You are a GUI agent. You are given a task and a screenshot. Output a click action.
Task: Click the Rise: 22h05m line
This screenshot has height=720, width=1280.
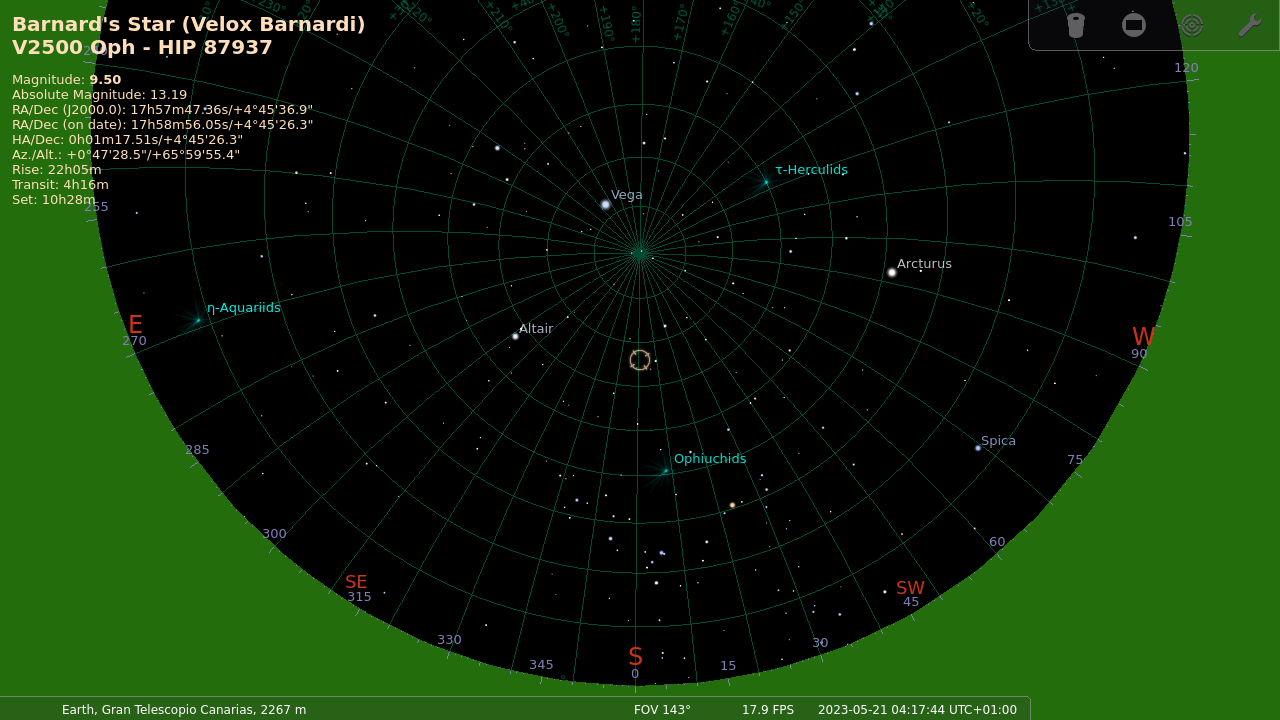click(x=57, y=169)
